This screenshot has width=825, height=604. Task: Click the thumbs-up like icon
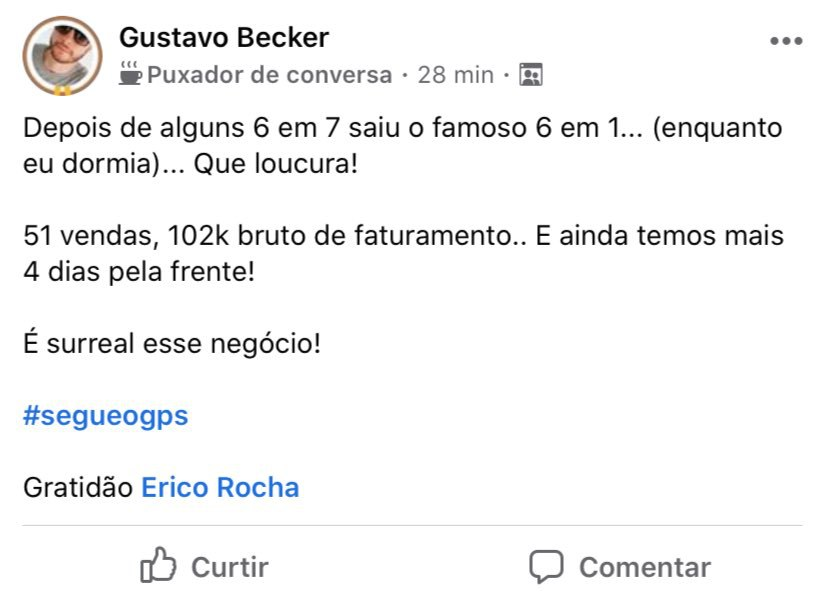158,565
